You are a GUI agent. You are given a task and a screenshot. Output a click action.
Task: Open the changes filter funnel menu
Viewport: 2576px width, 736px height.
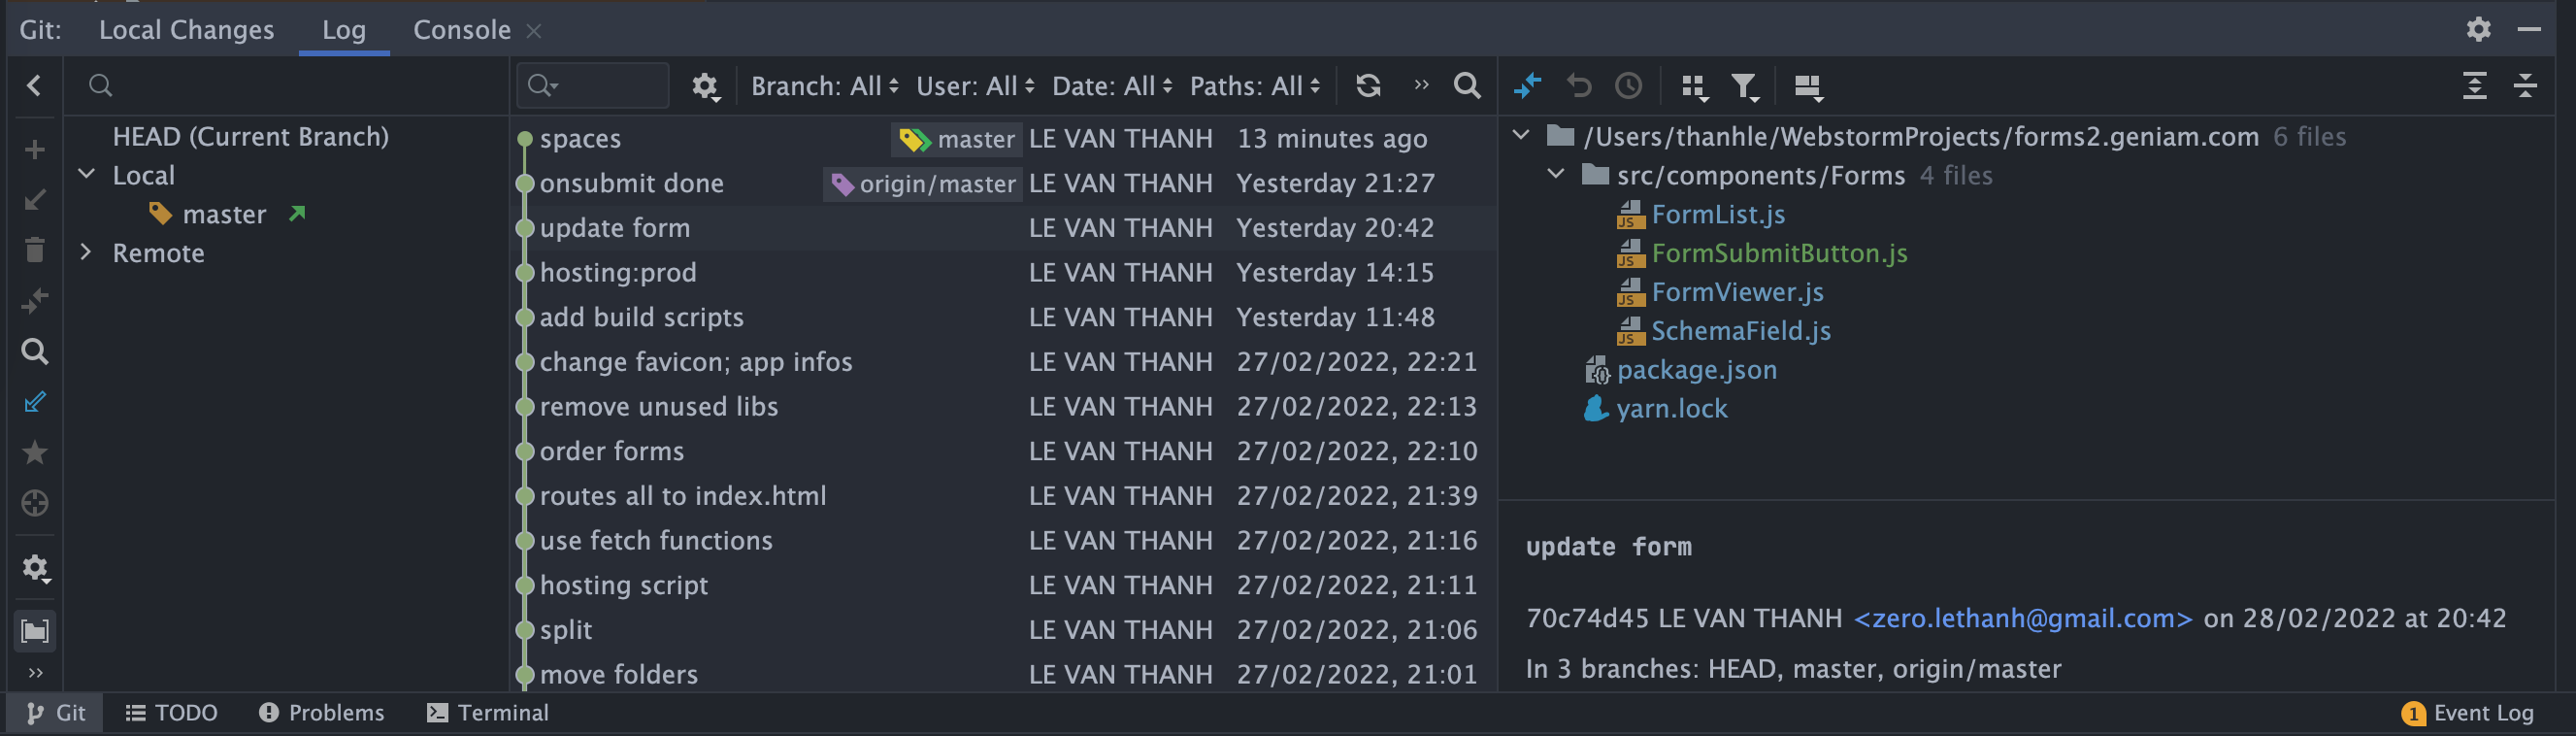[x=1745, y=87]
